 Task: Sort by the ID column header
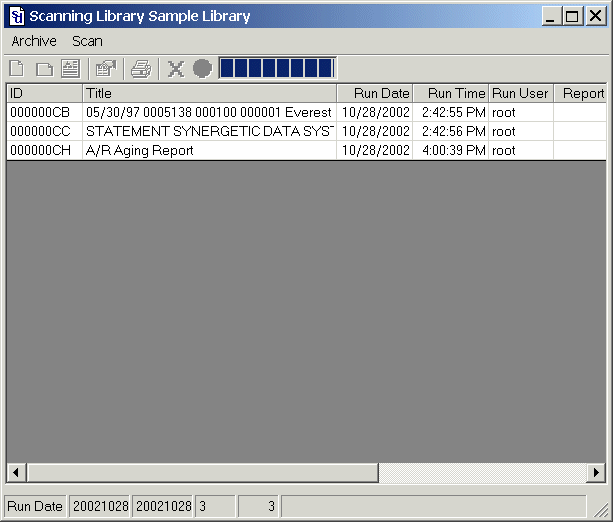pos(44,93)
